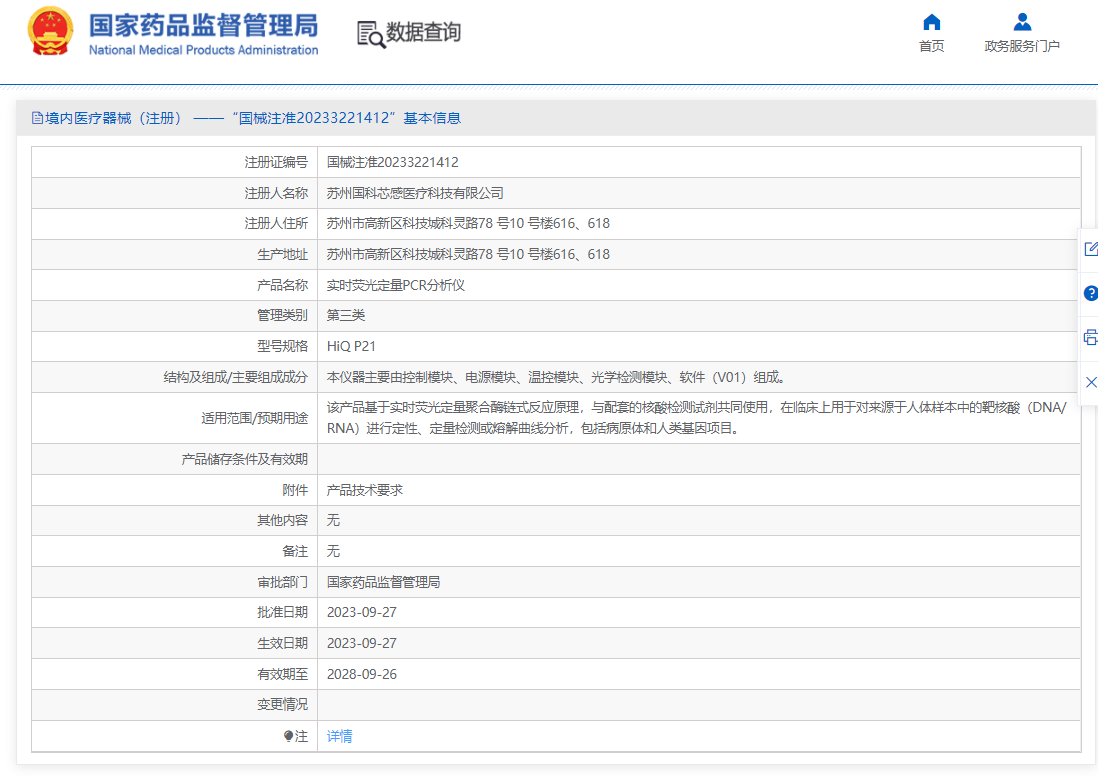Click the approval date 2023-09-27 cell

[x=363, y=612]
